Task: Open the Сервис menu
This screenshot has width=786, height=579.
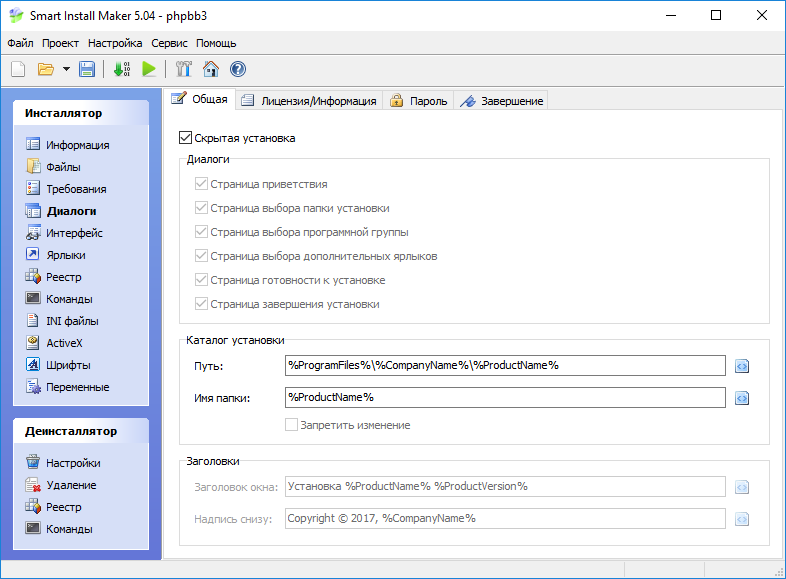Action: point(169,43)
